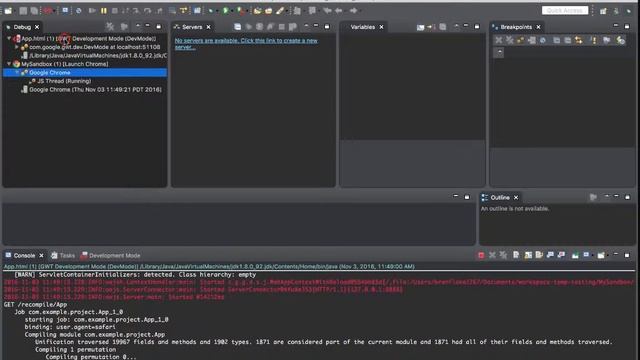This screenshot has width=640, height=360.
Task: Open View Menu chevron in Servers view
Action: coord(306,26)
